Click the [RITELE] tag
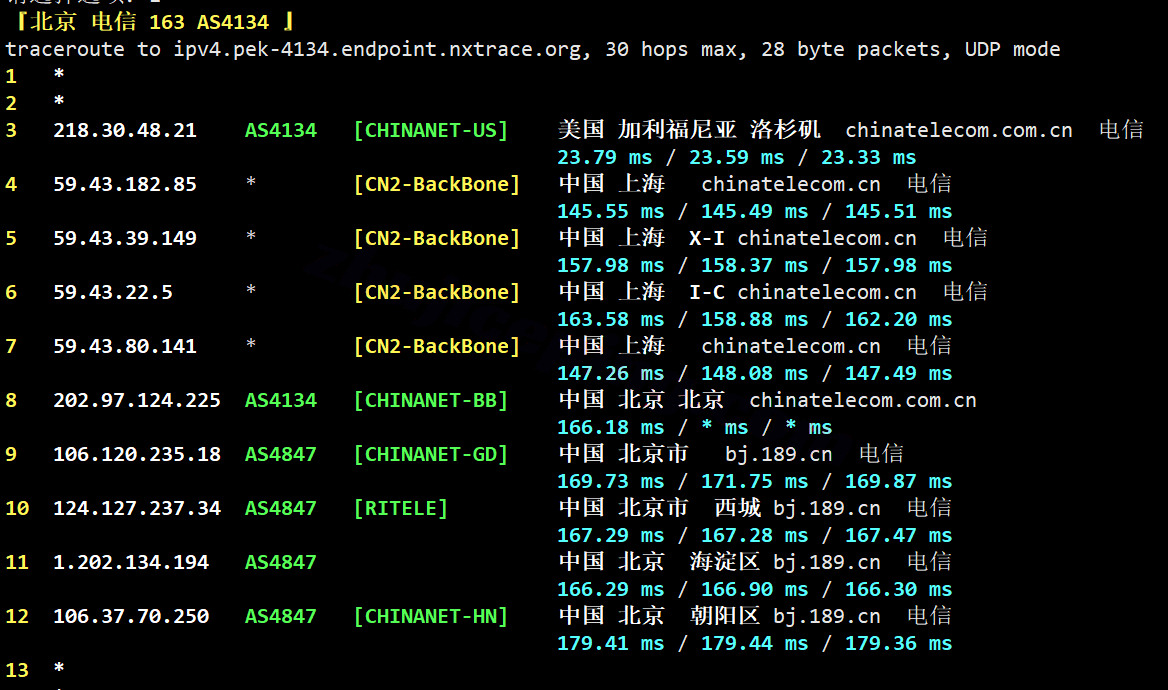This screenshot has height=690, width=1168. pos(401,508)
